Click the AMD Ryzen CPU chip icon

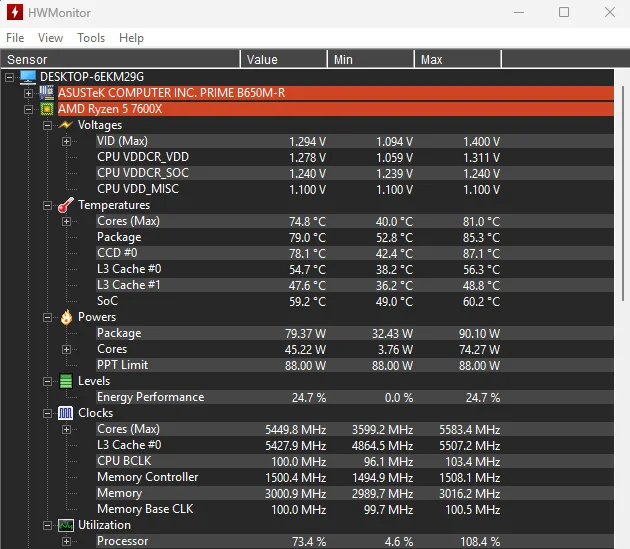[x=47, y=109]
